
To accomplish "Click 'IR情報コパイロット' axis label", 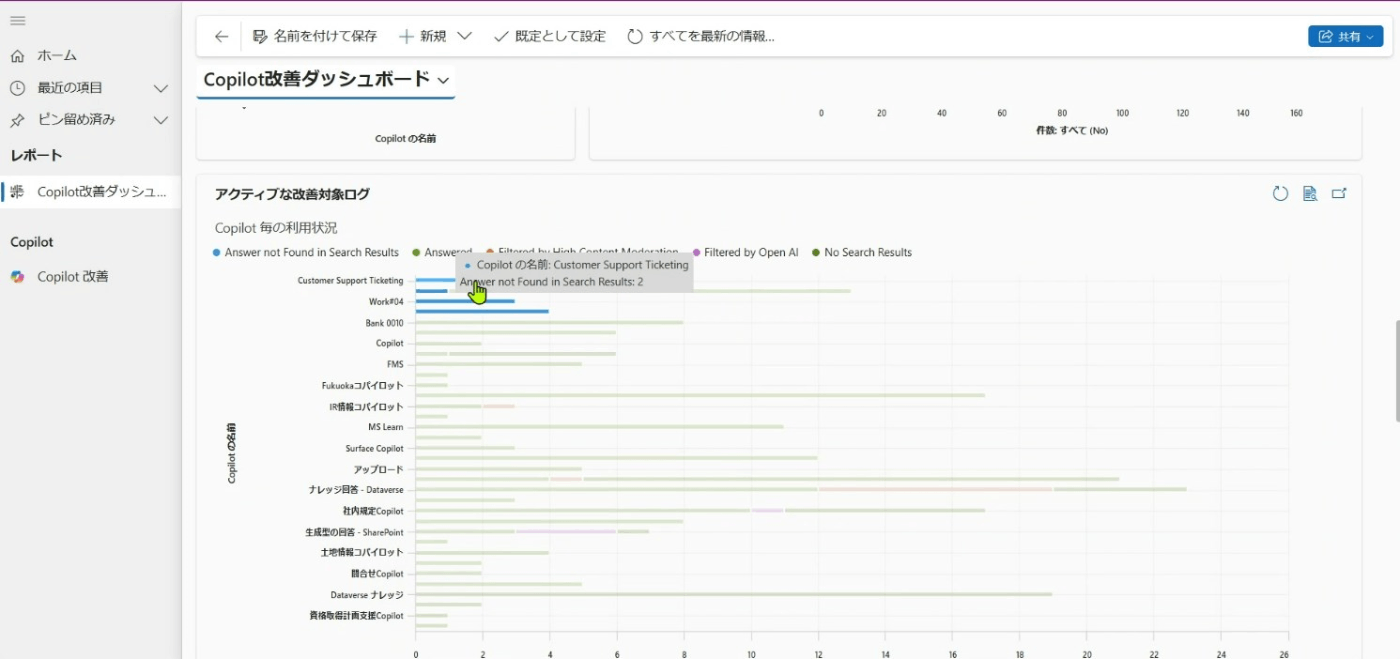I will pos(366,407).
